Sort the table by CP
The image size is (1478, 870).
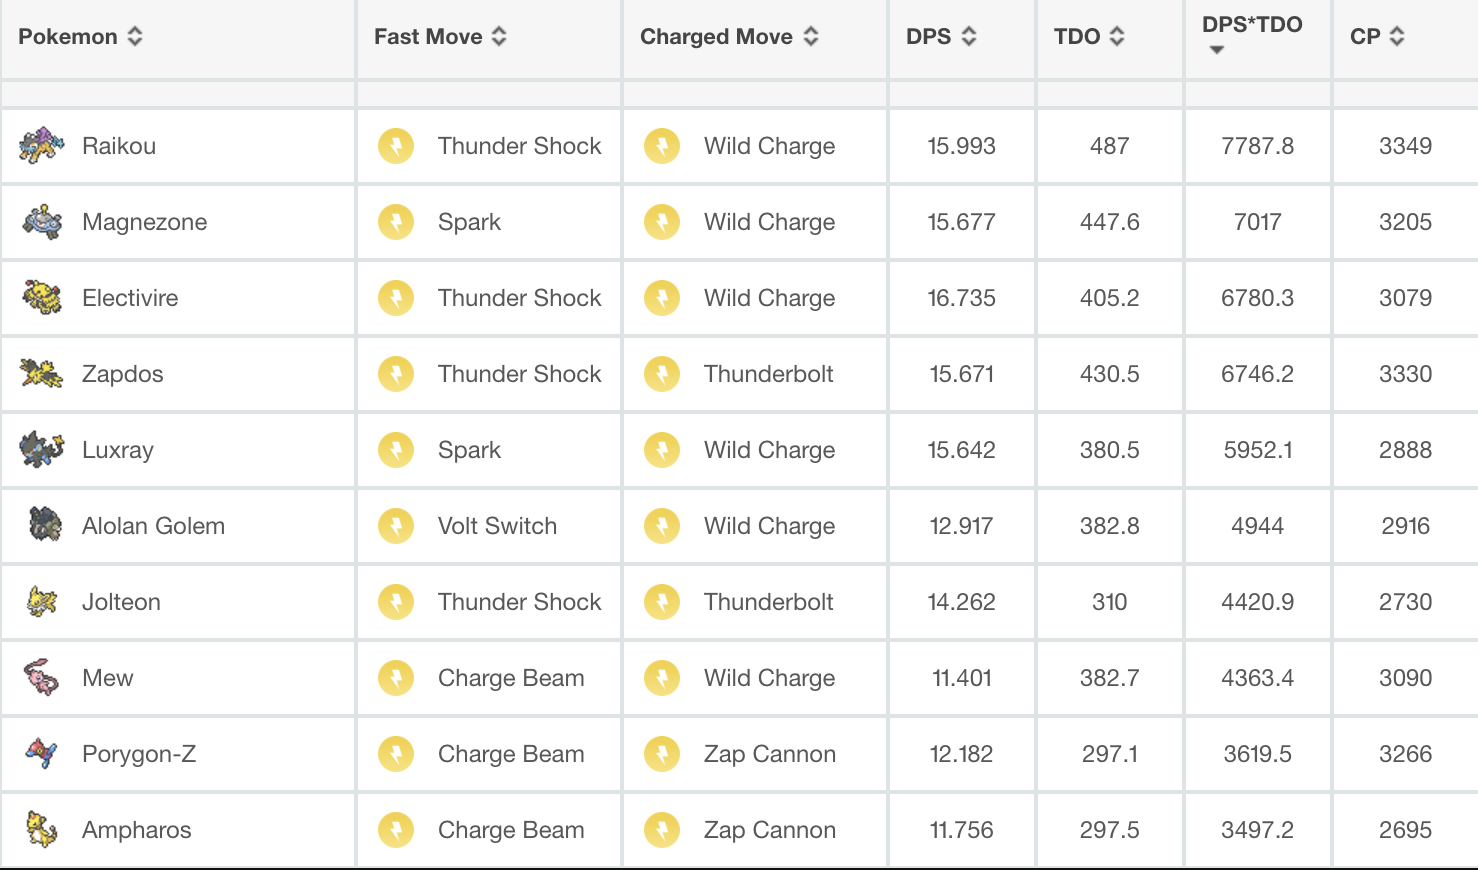coord(1397,37)
